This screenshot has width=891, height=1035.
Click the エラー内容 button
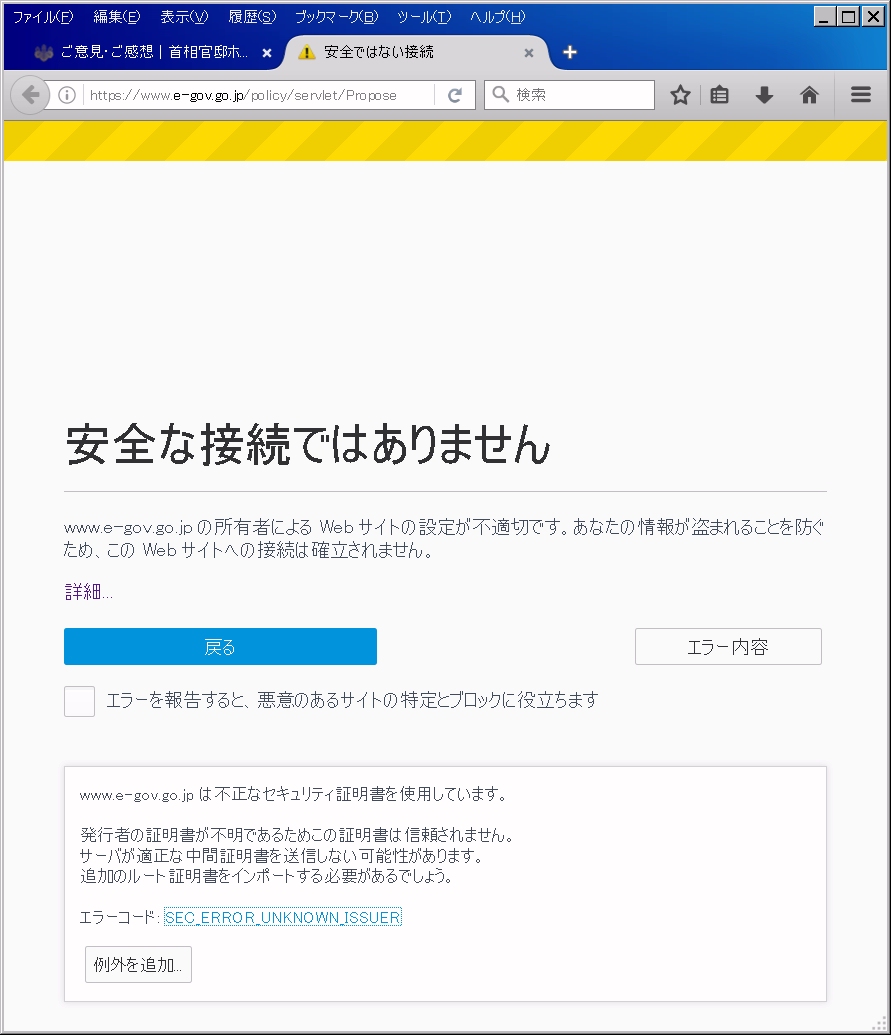728,646
